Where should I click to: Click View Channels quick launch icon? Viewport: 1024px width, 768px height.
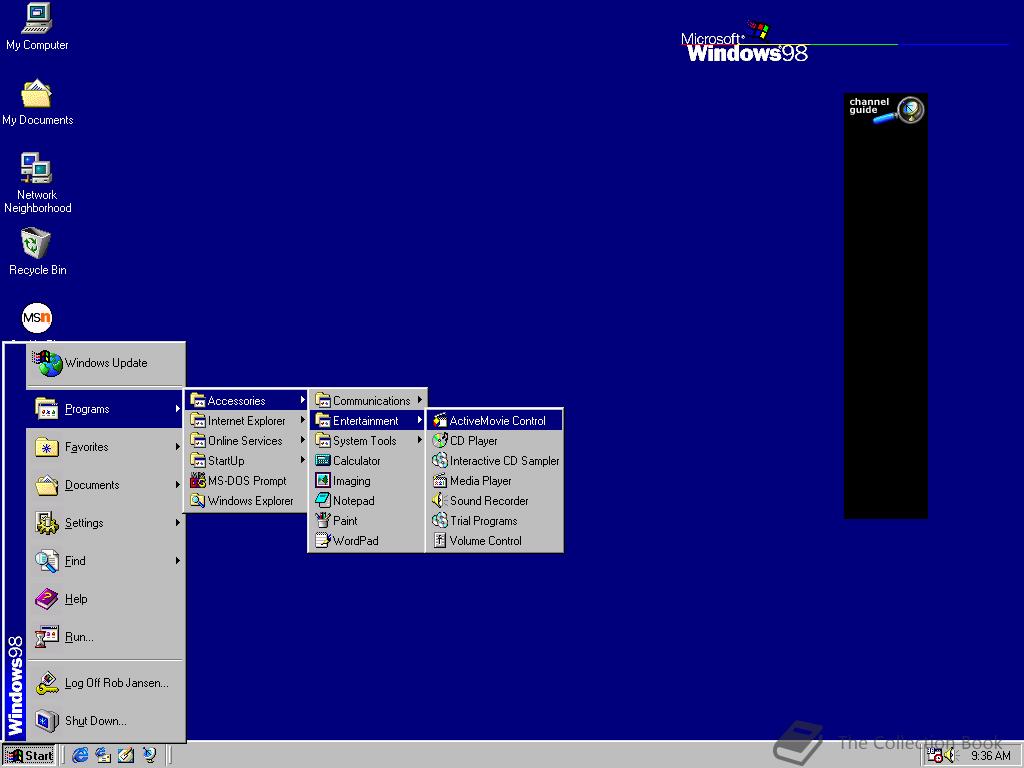point(150,756)
